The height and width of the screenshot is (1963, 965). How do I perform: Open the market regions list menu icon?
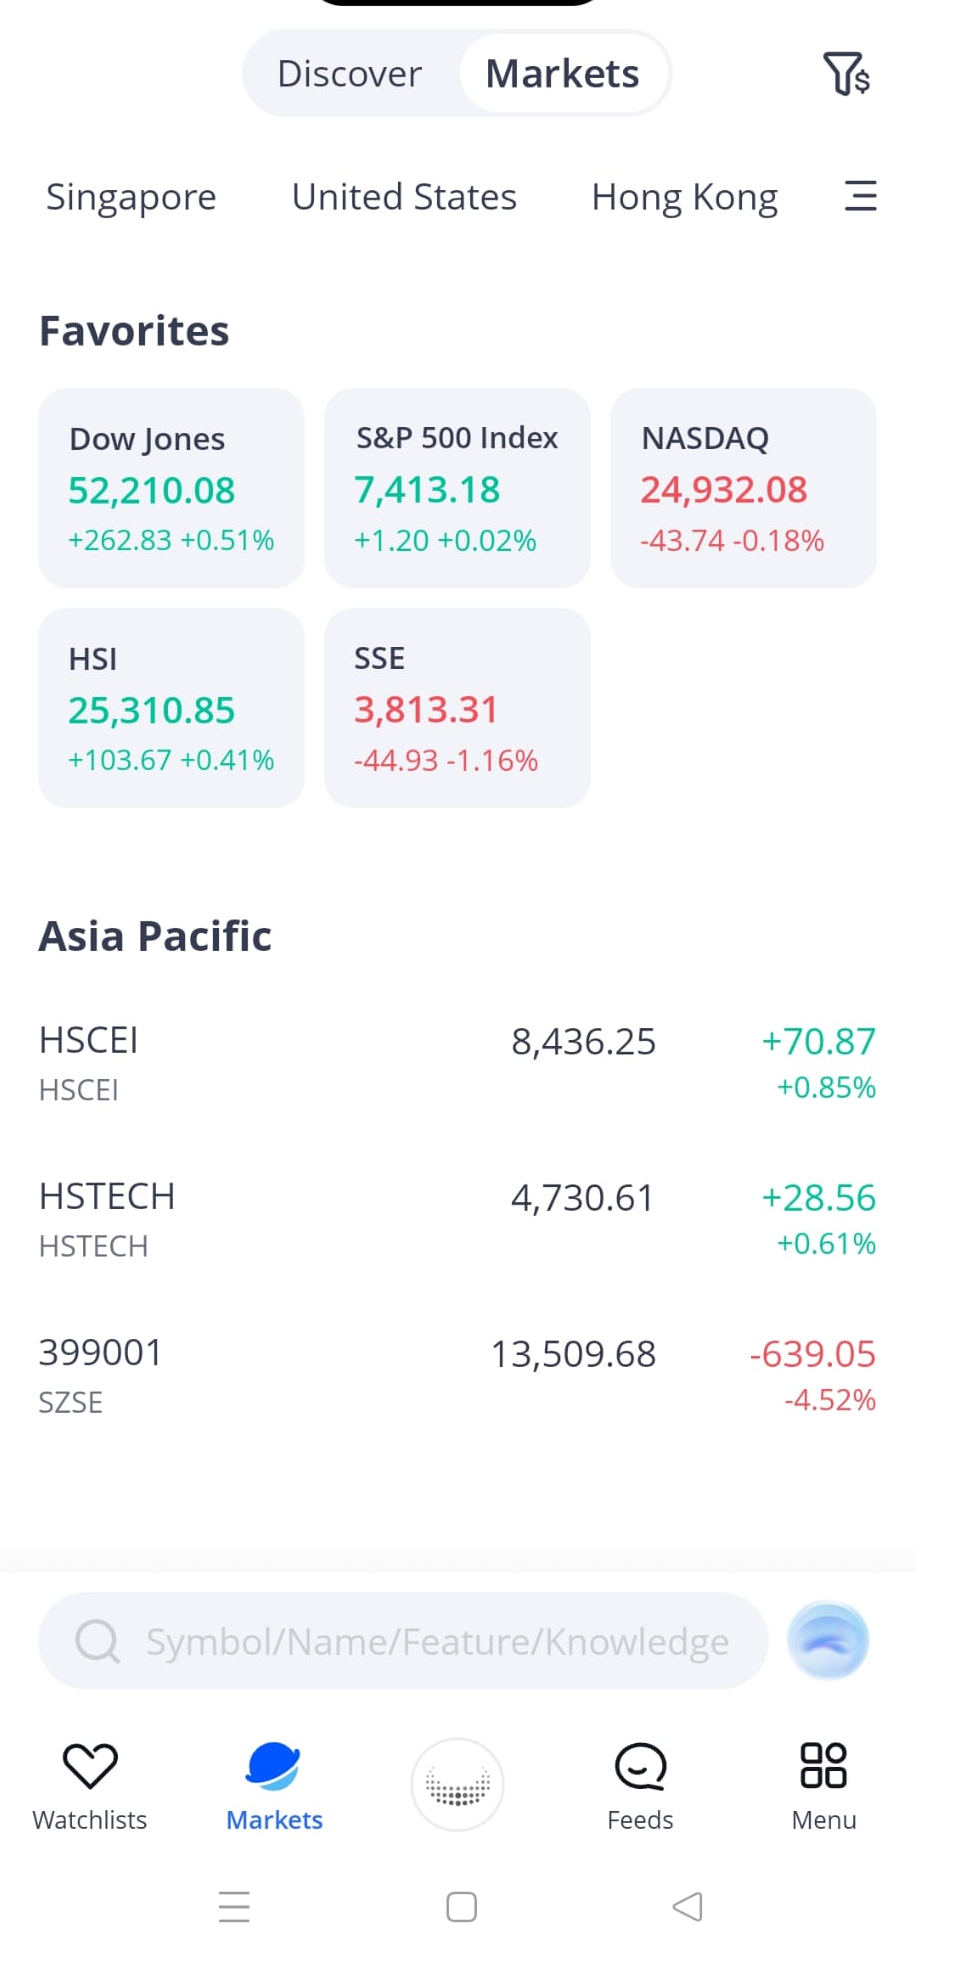point(860,196)
